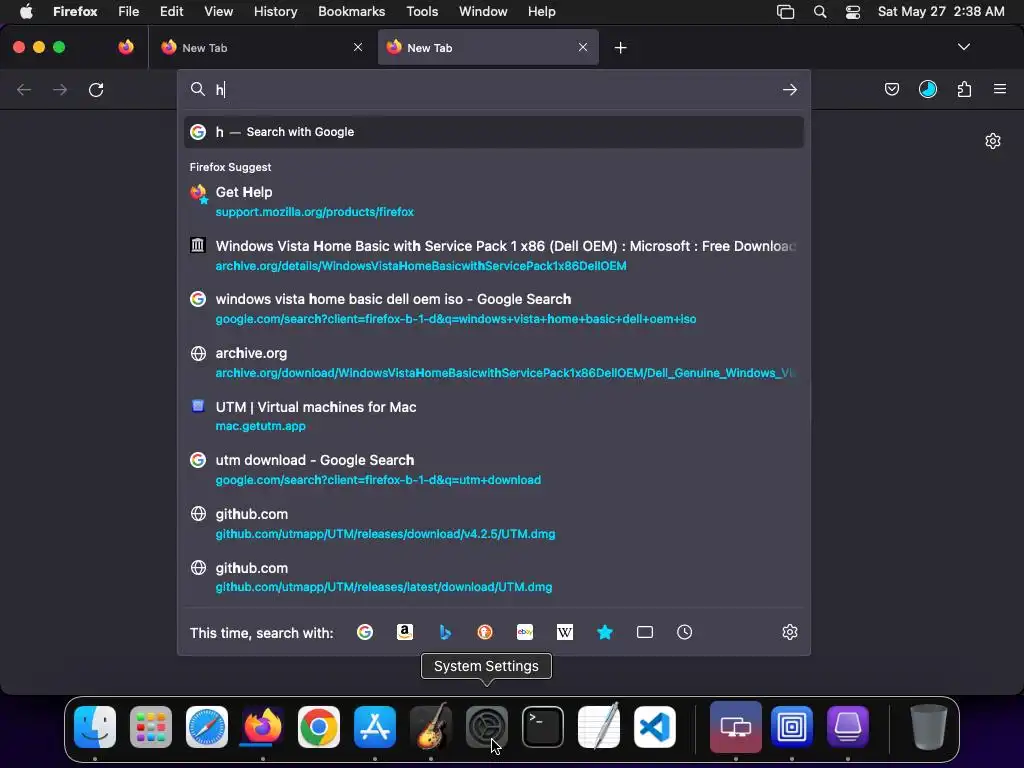Open the UTM app in dock
Viewport: 1024px width, 768px height.
[848, 726]
